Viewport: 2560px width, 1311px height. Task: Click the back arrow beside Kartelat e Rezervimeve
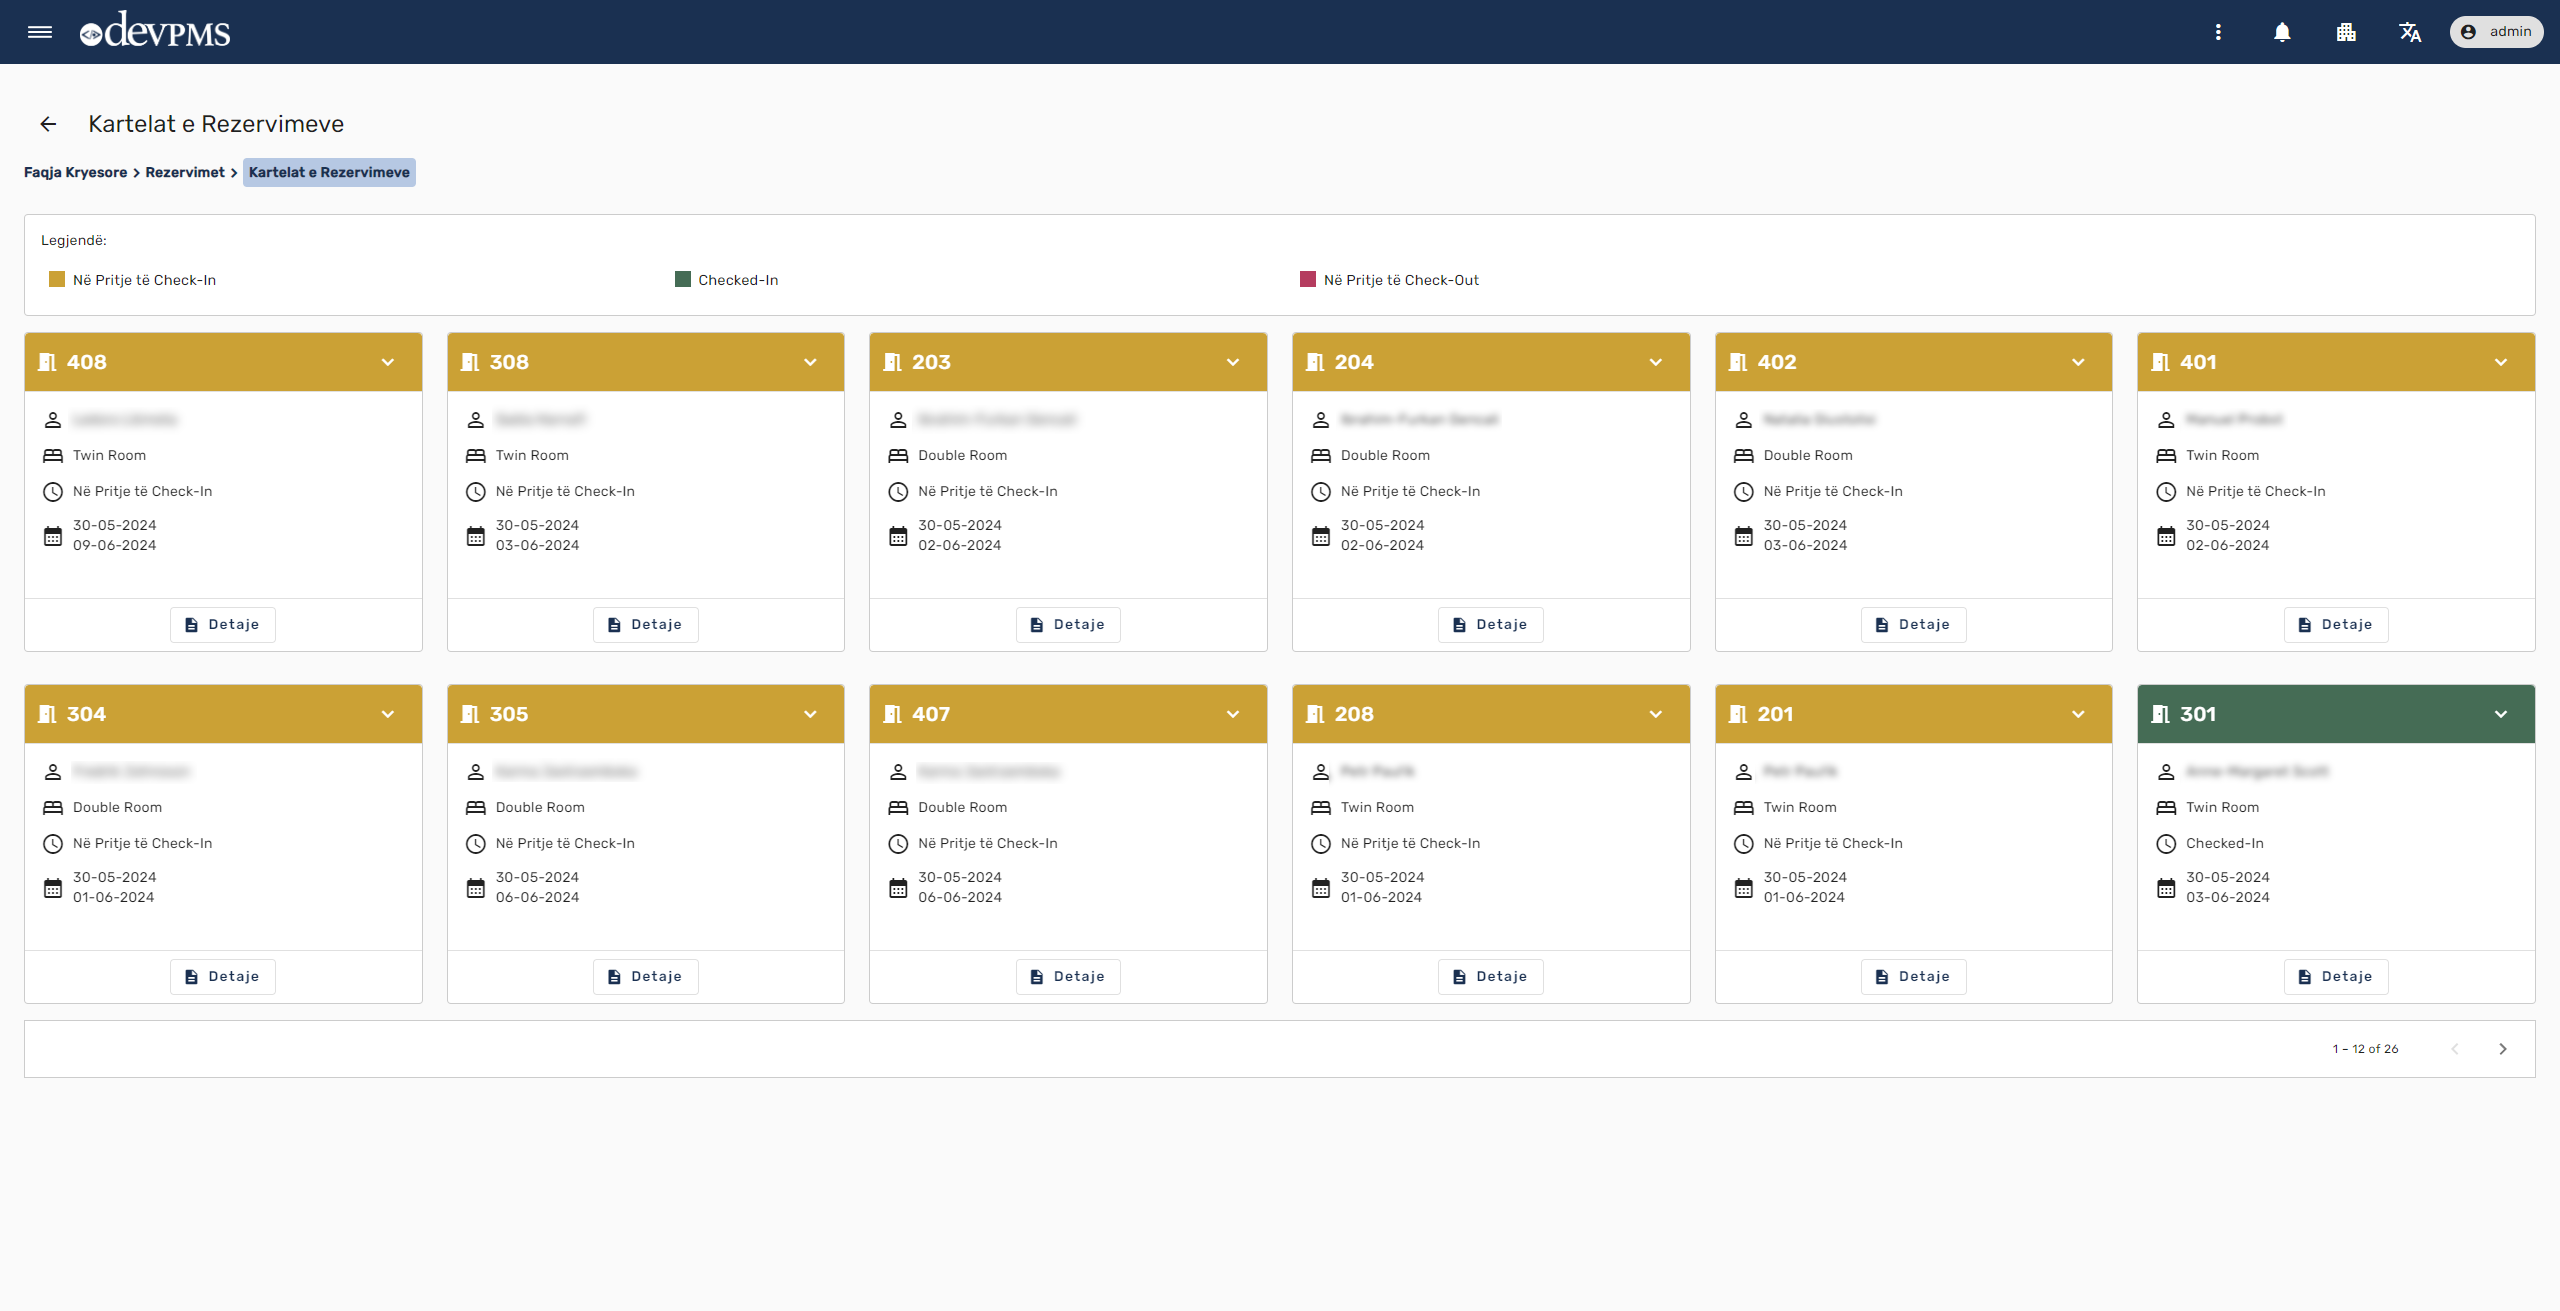tap(48, 124)
